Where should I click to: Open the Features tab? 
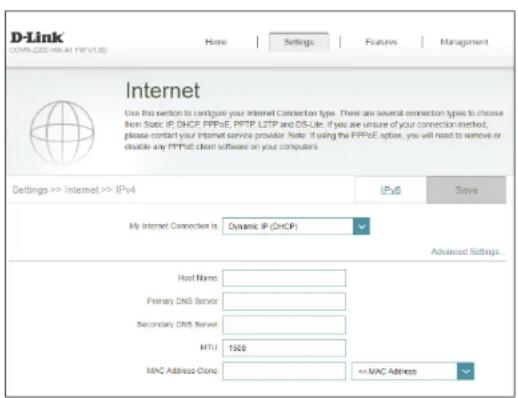coord(381,42)
